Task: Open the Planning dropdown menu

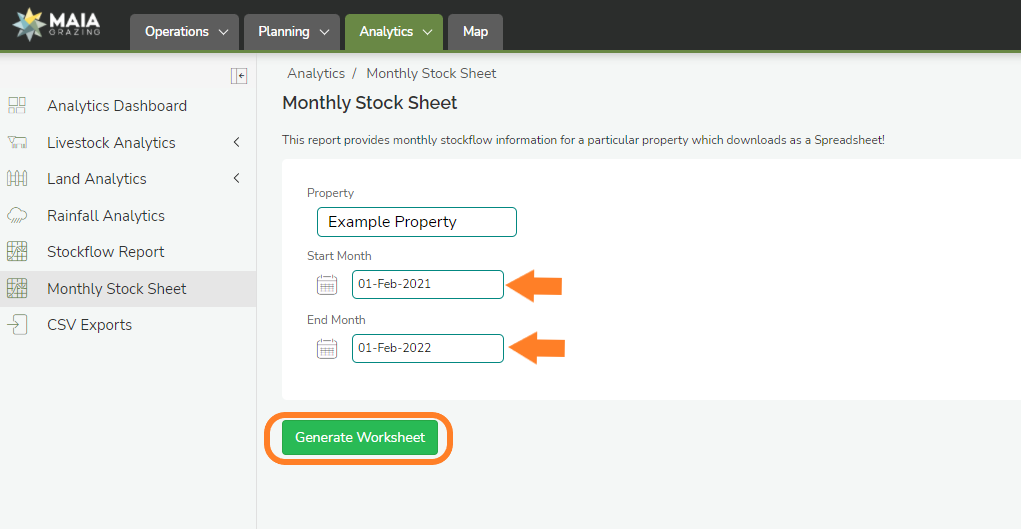Action: pos(292,32)
